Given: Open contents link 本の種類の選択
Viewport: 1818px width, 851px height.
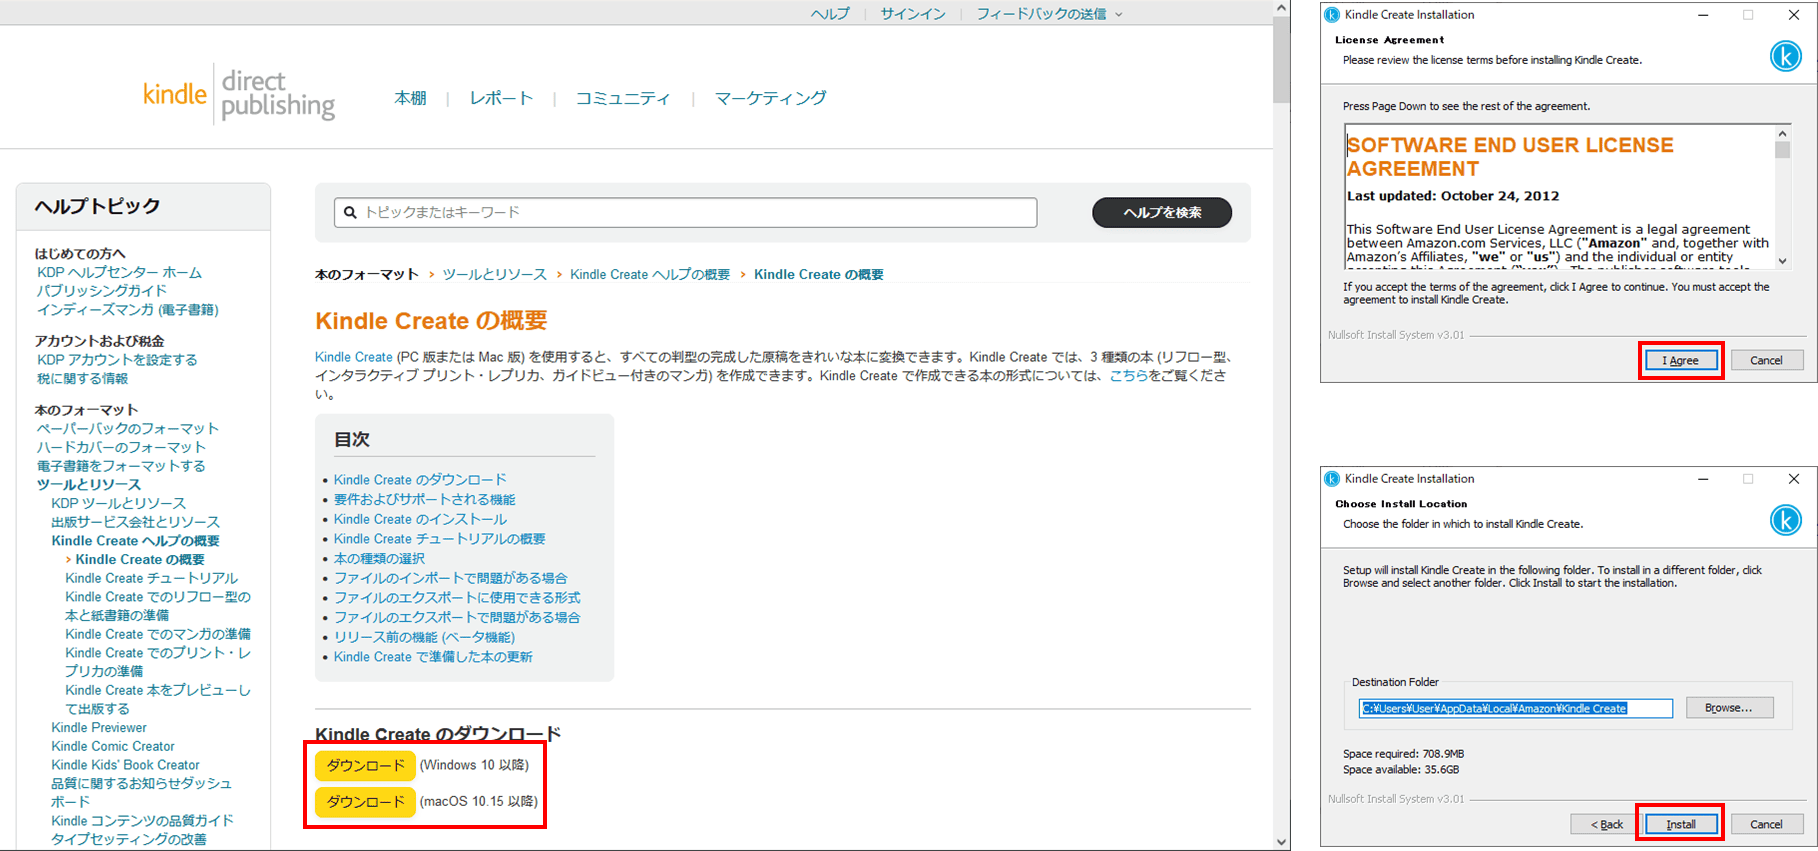Looking at the screenshot, I should coord(379,558).
